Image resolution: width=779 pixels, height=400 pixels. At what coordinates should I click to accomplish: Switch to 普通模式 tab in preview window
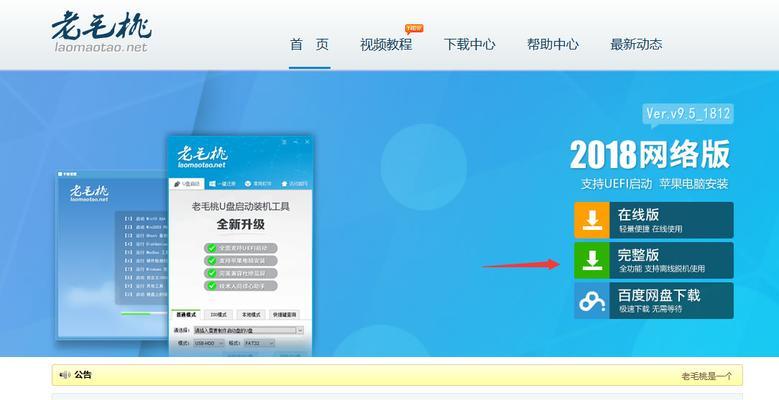pyautogui.click(x=186, y=315)
